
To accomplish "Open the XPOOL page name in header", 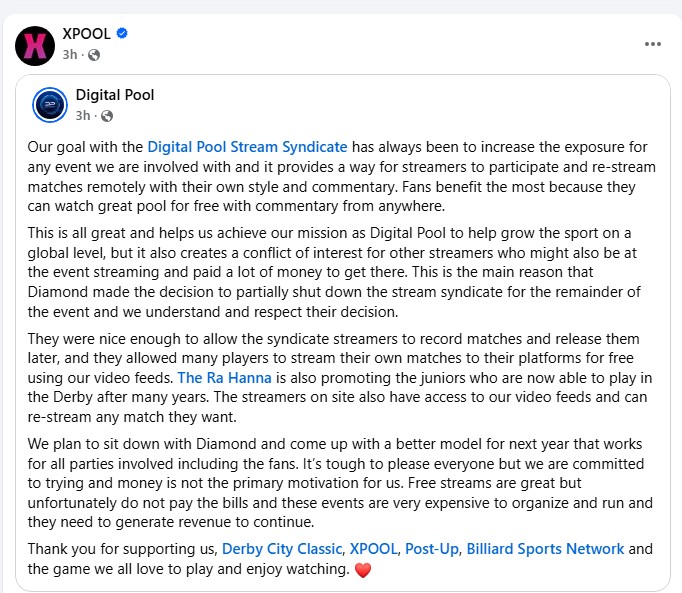I will [86, 34].
